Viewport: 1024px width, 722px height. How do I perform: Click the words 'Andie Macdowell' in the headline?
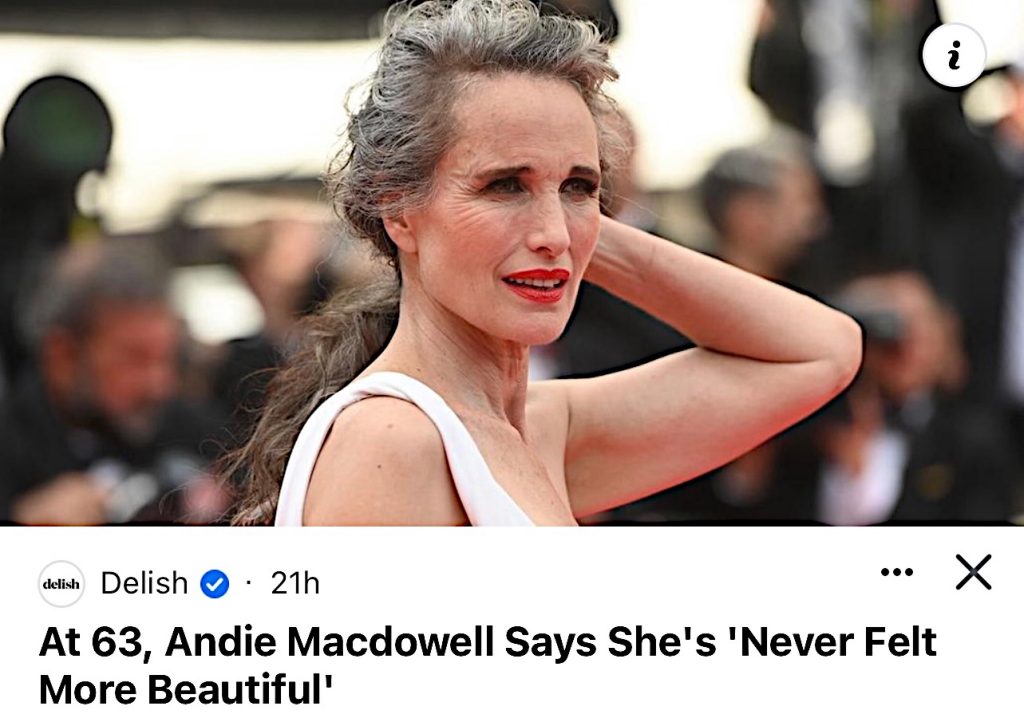(329, 642)
